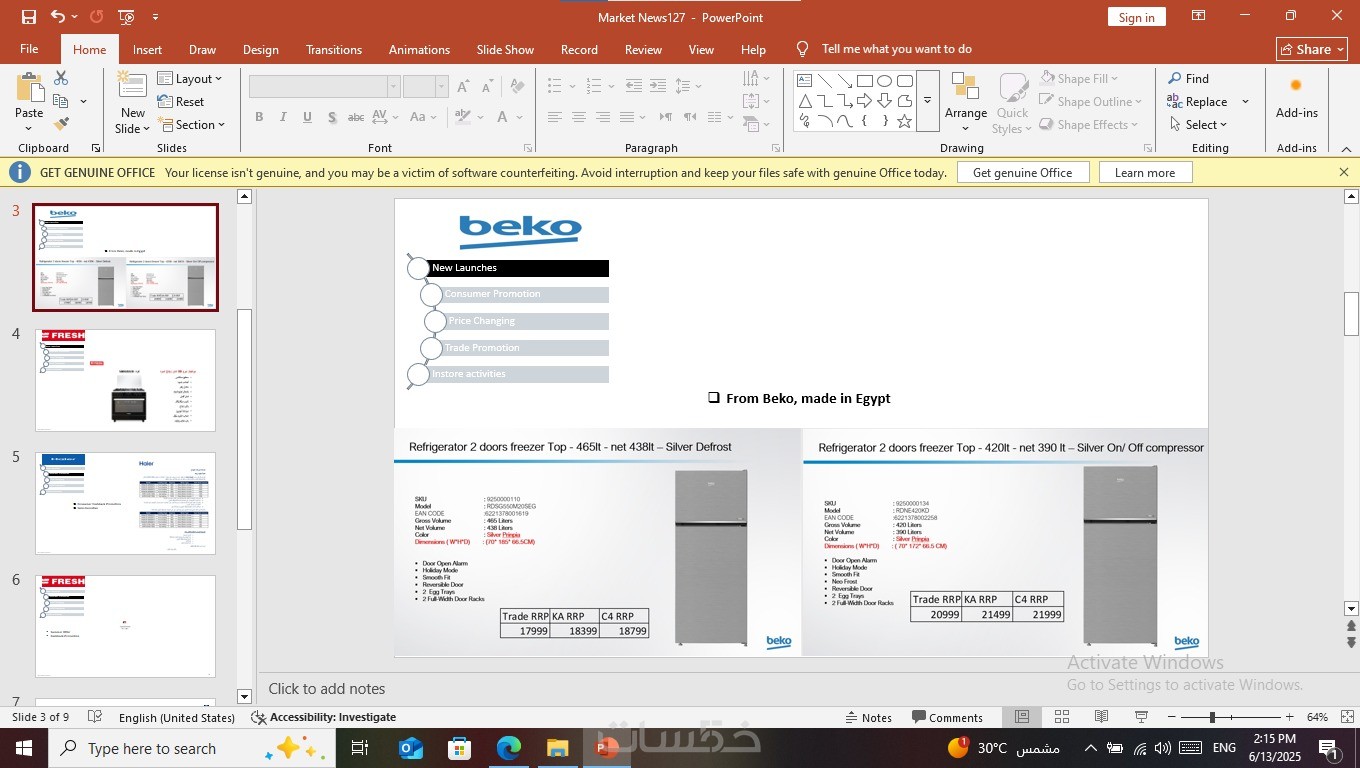The width and height of the screenshot is (1360, 768).
Task: Fit slide to current window
Action: coord(1347,717)
